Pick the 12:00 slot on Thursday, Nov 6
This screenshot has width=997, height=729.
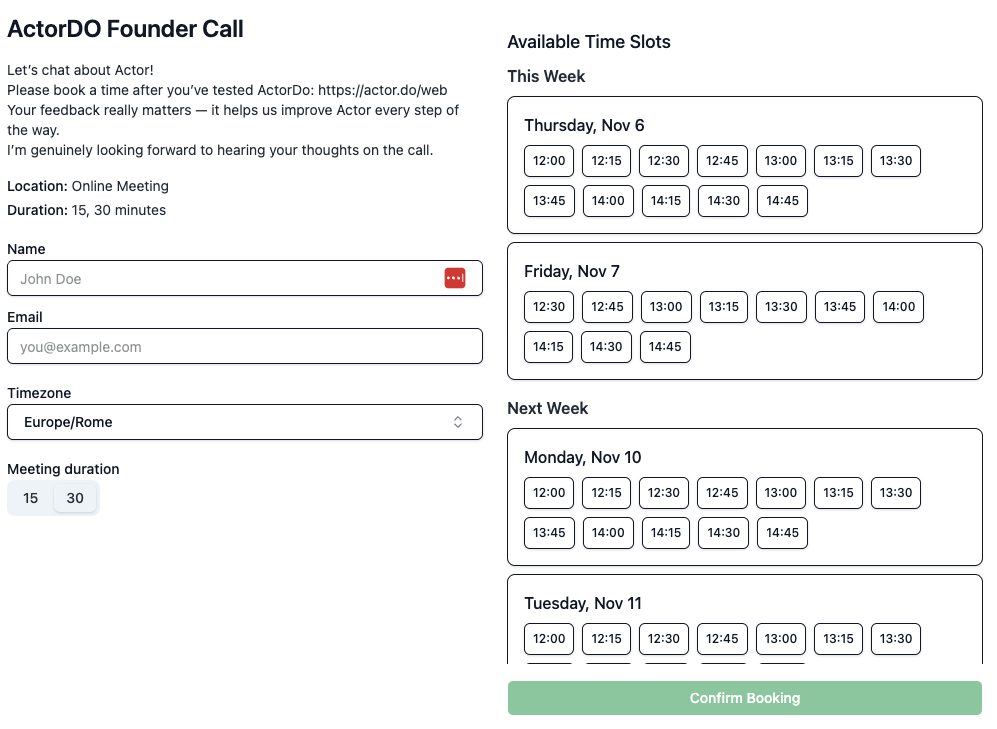pos(549,161)
